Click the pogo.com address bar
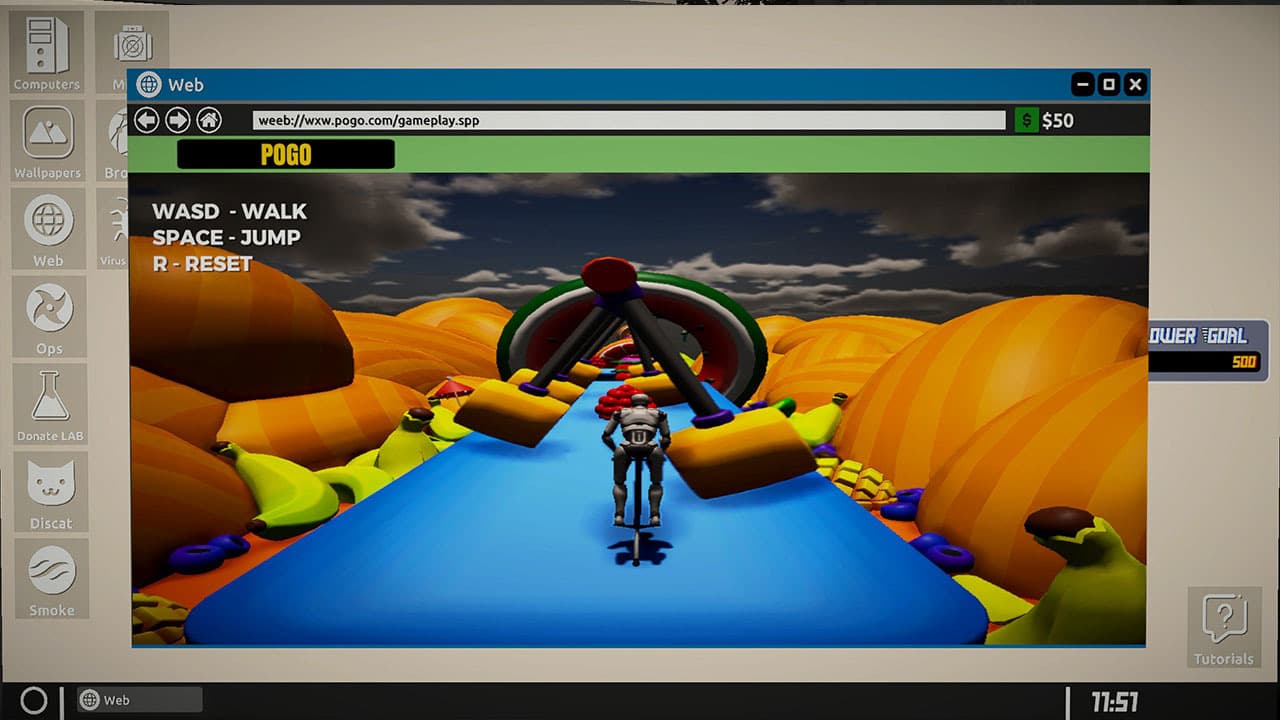This screenshot has width=1280, height=720. pyautogui.click(x=629, y=120)
